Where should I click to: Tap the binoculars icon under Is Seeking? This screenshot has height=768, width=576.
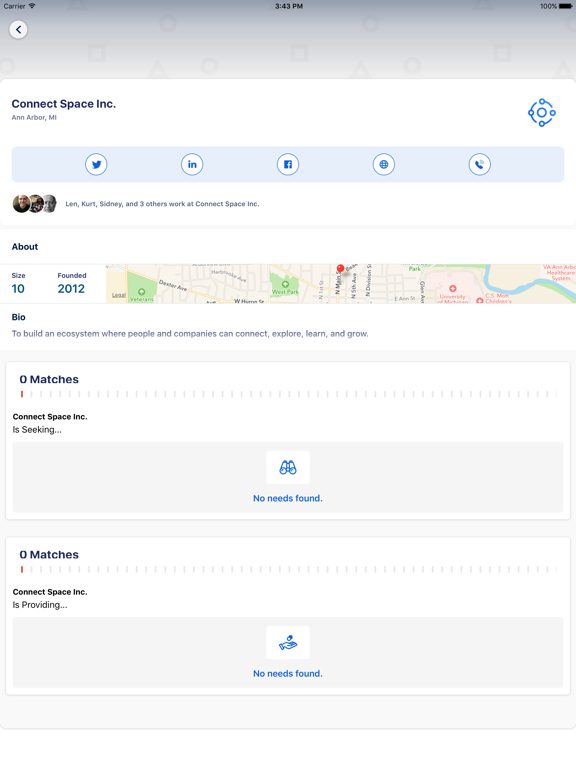pos(288,467)
